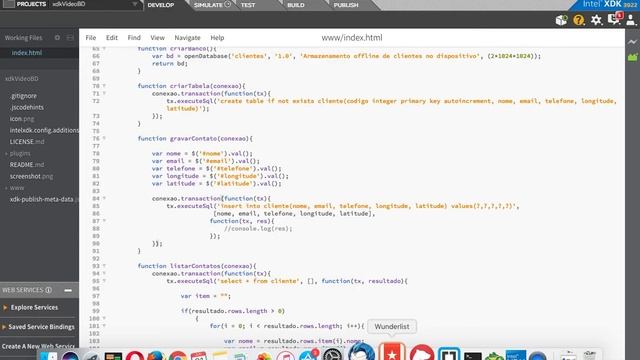640x360 pixels.
Task: Select index.html in Working Files
Action: pos(27,53)
